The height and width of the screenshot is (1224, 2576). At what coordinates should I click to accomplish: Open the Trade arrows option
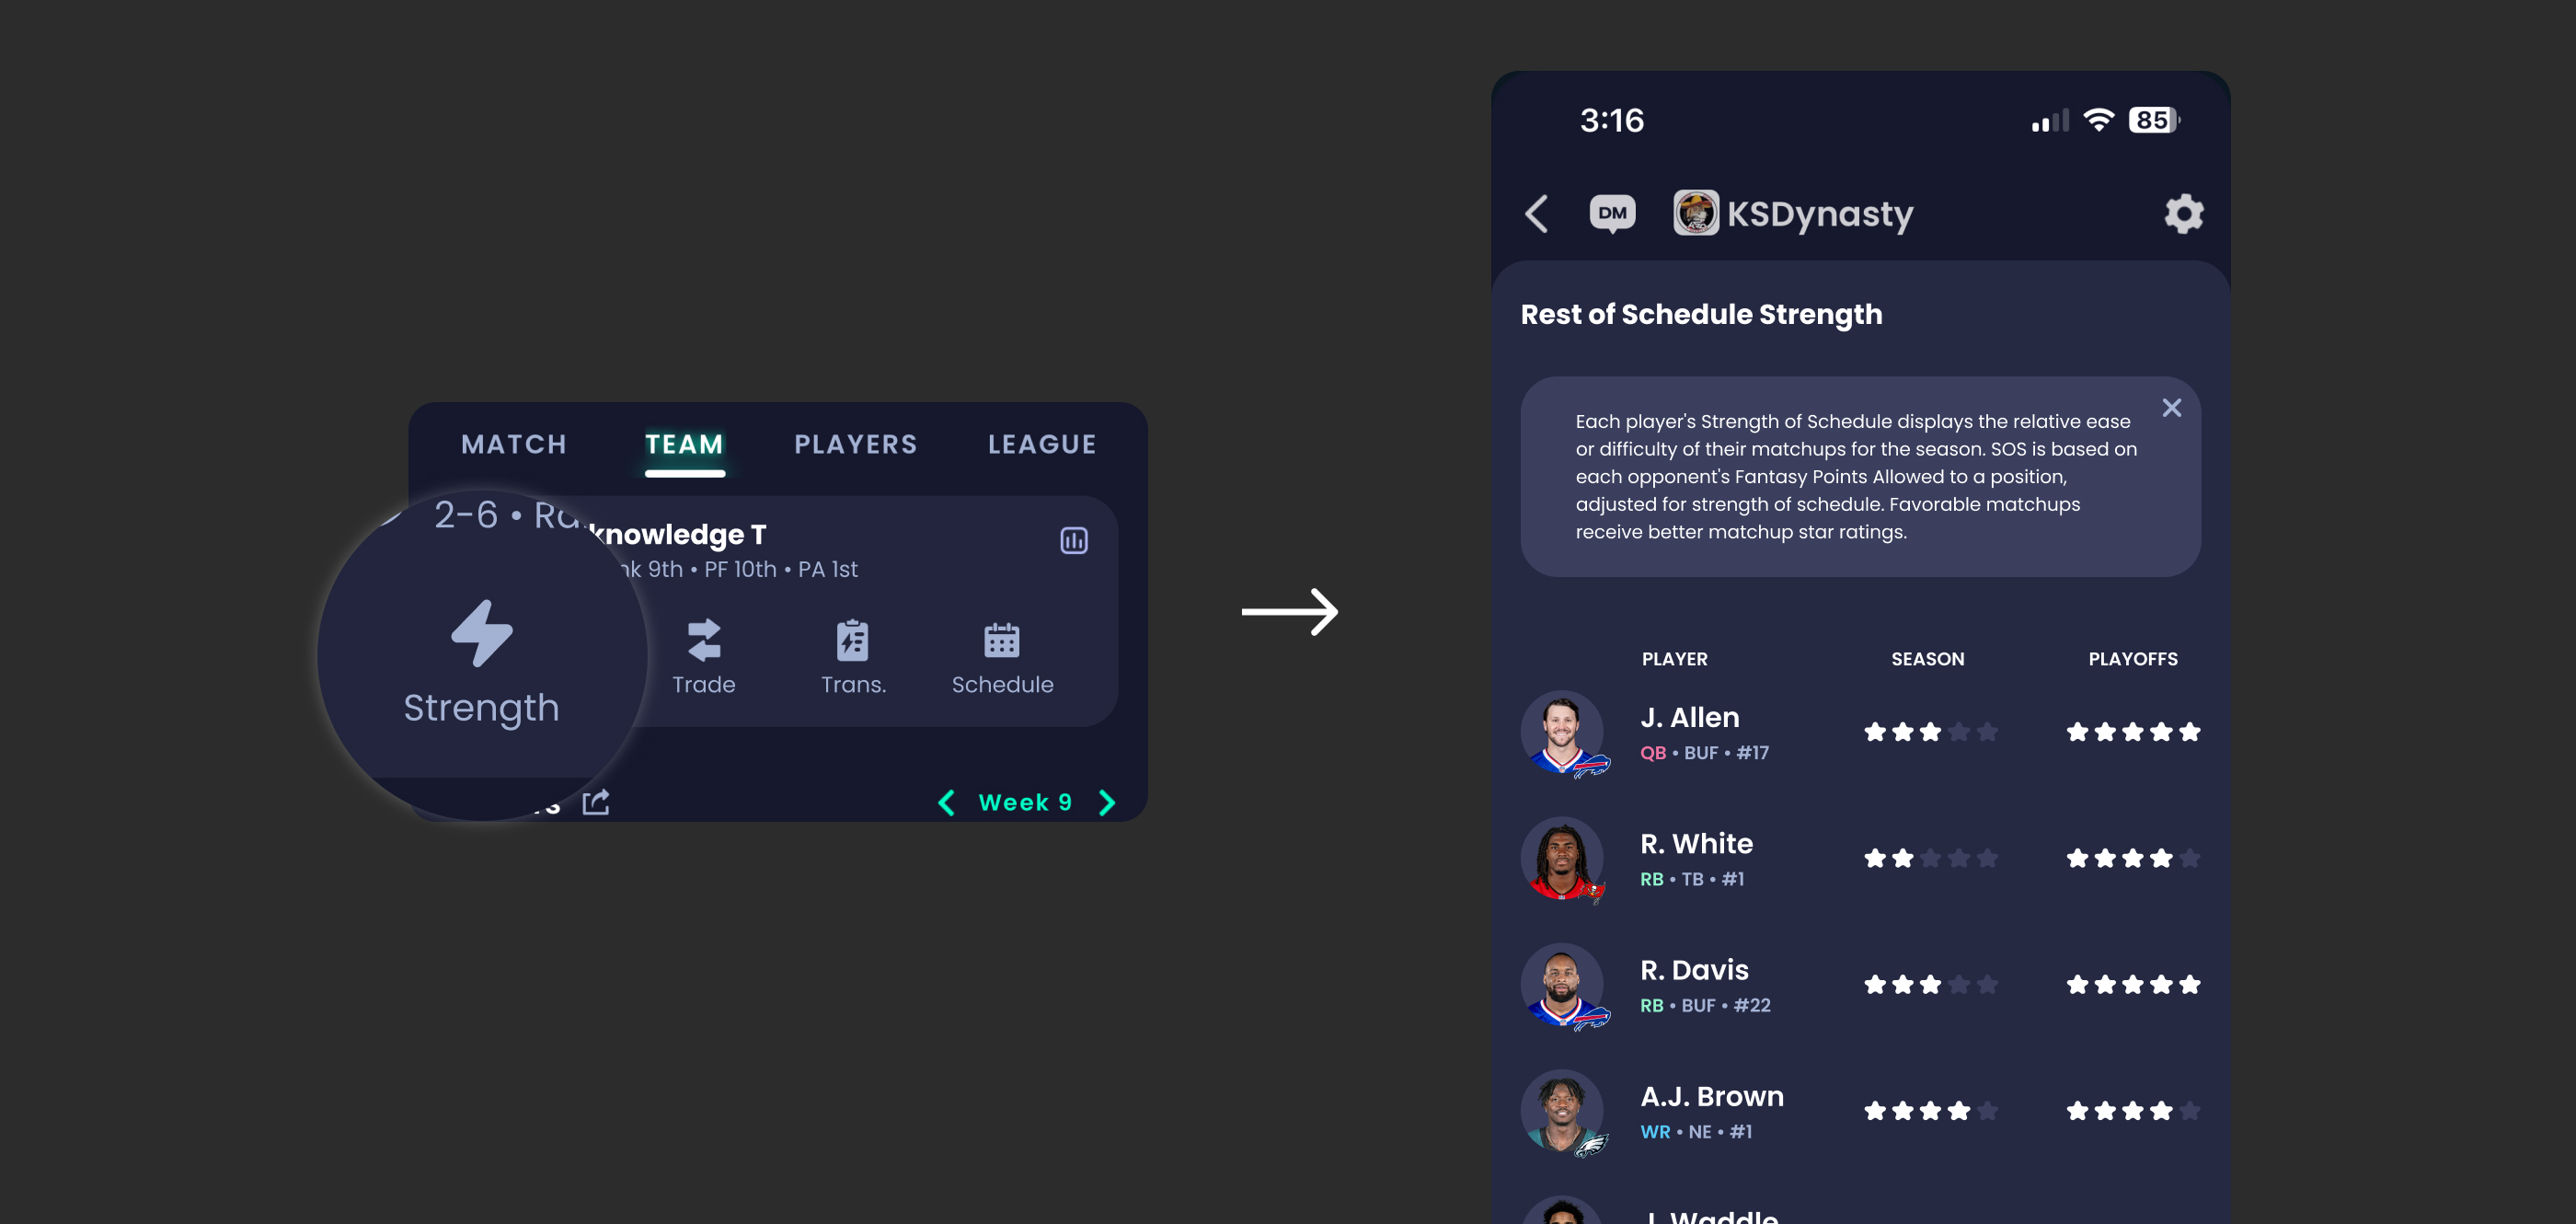pos(703,657)
